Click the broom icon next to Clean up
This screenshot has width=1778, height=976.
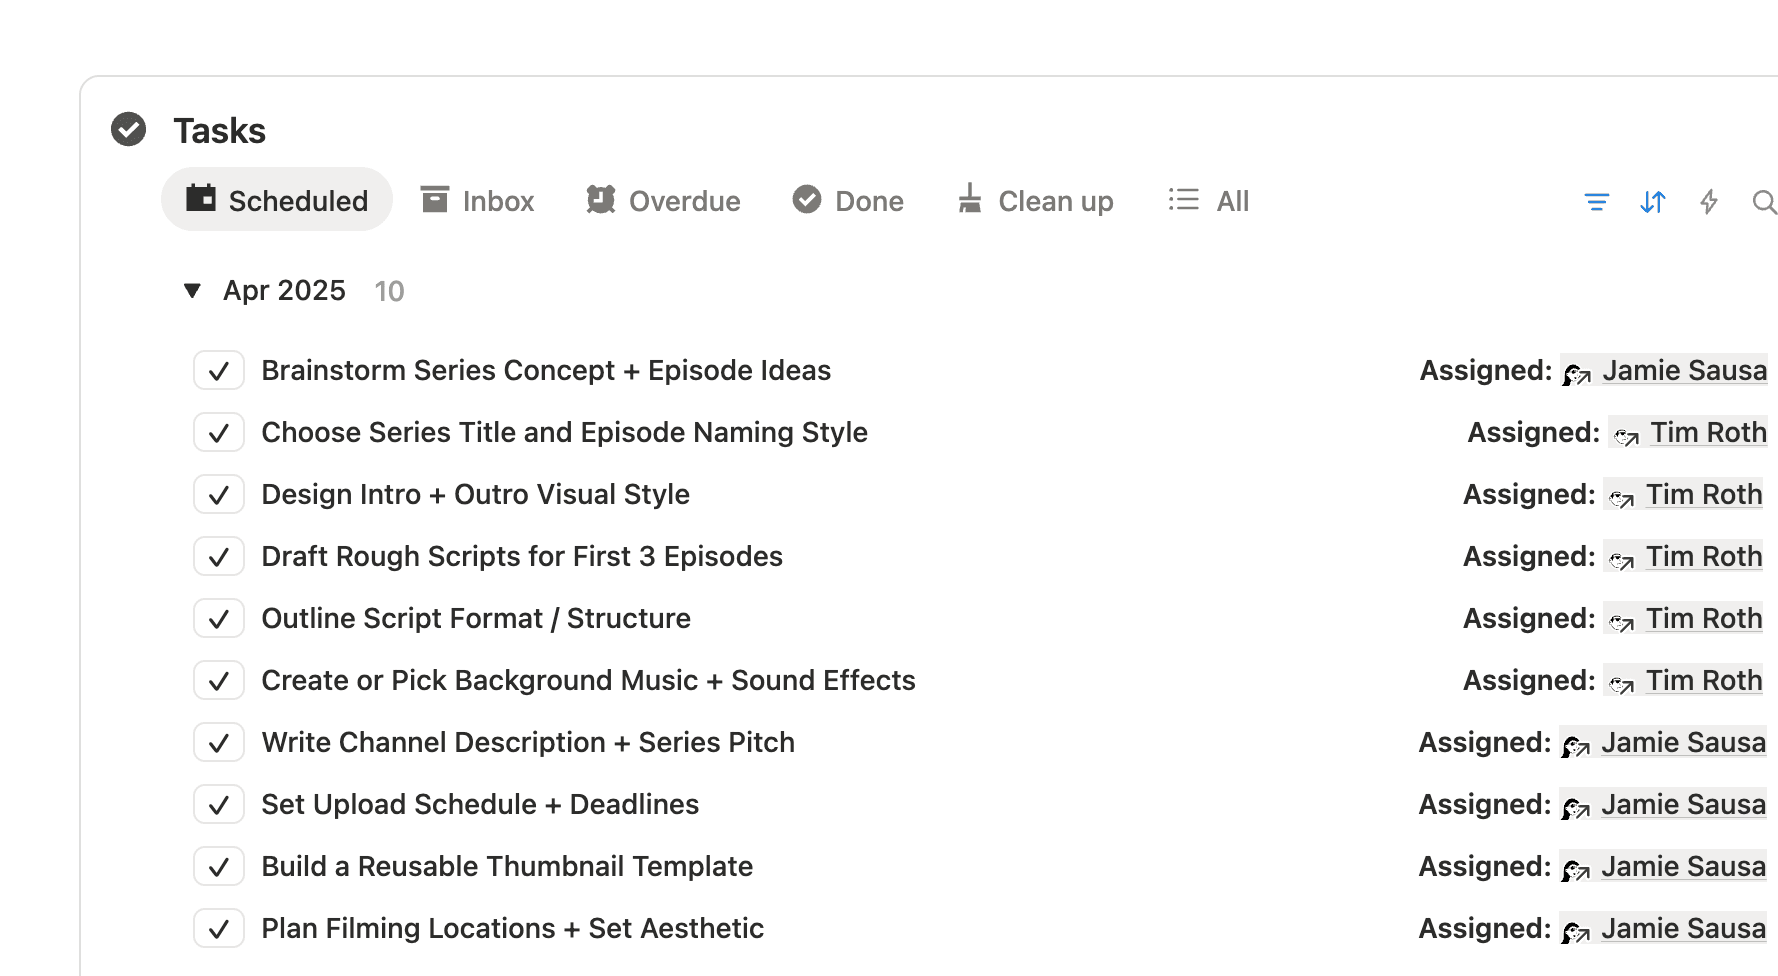point(969,200)
